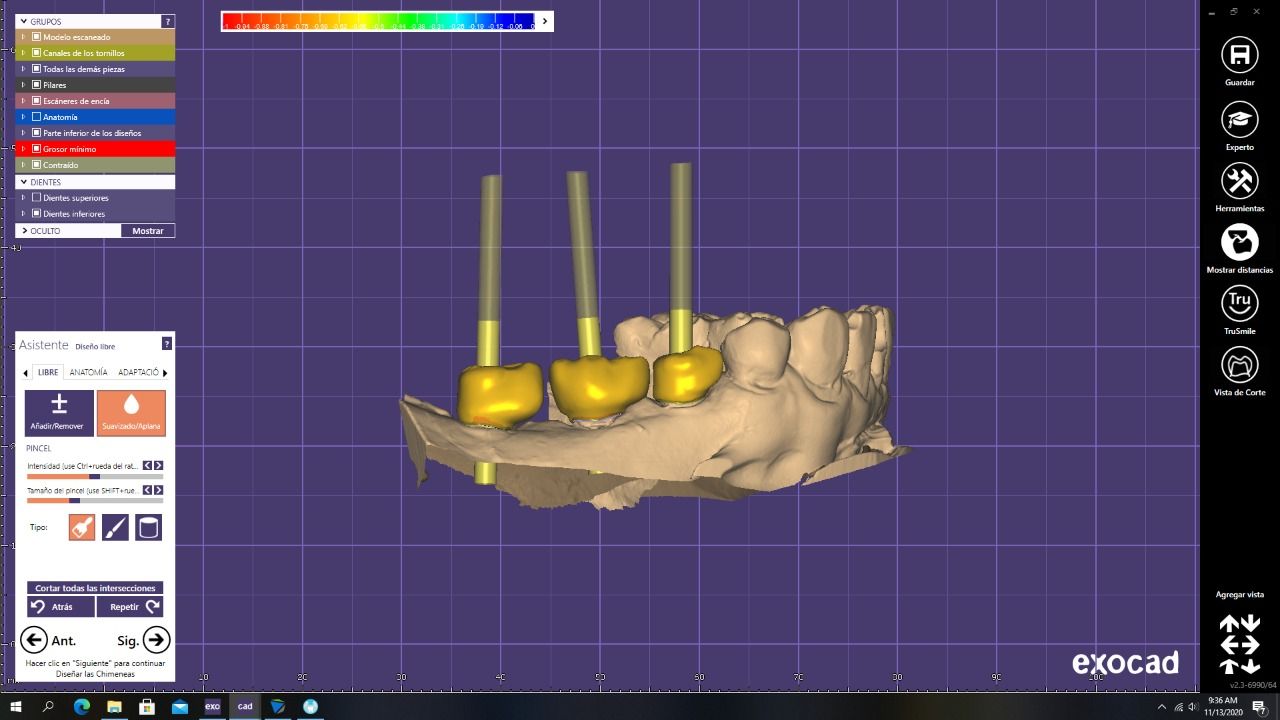
Task: Toggle the Anatomía group checkbox
Action: coord(37,117)
